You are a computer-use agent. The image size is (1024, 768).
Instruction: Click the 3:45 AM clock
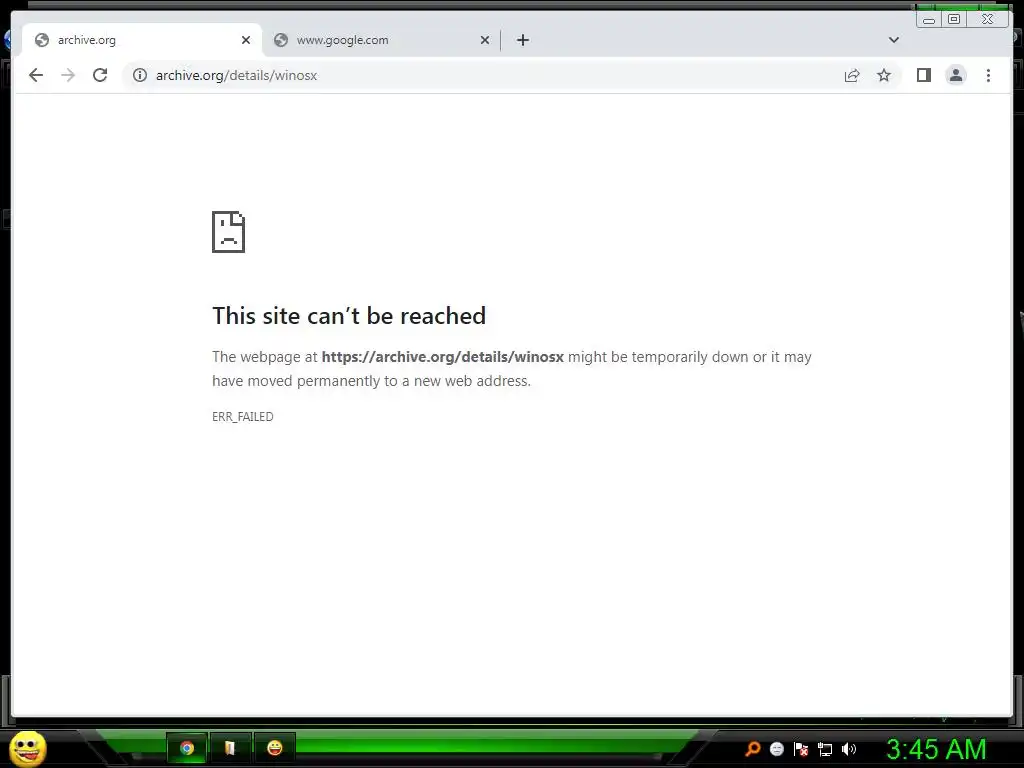tap(935, 749)
